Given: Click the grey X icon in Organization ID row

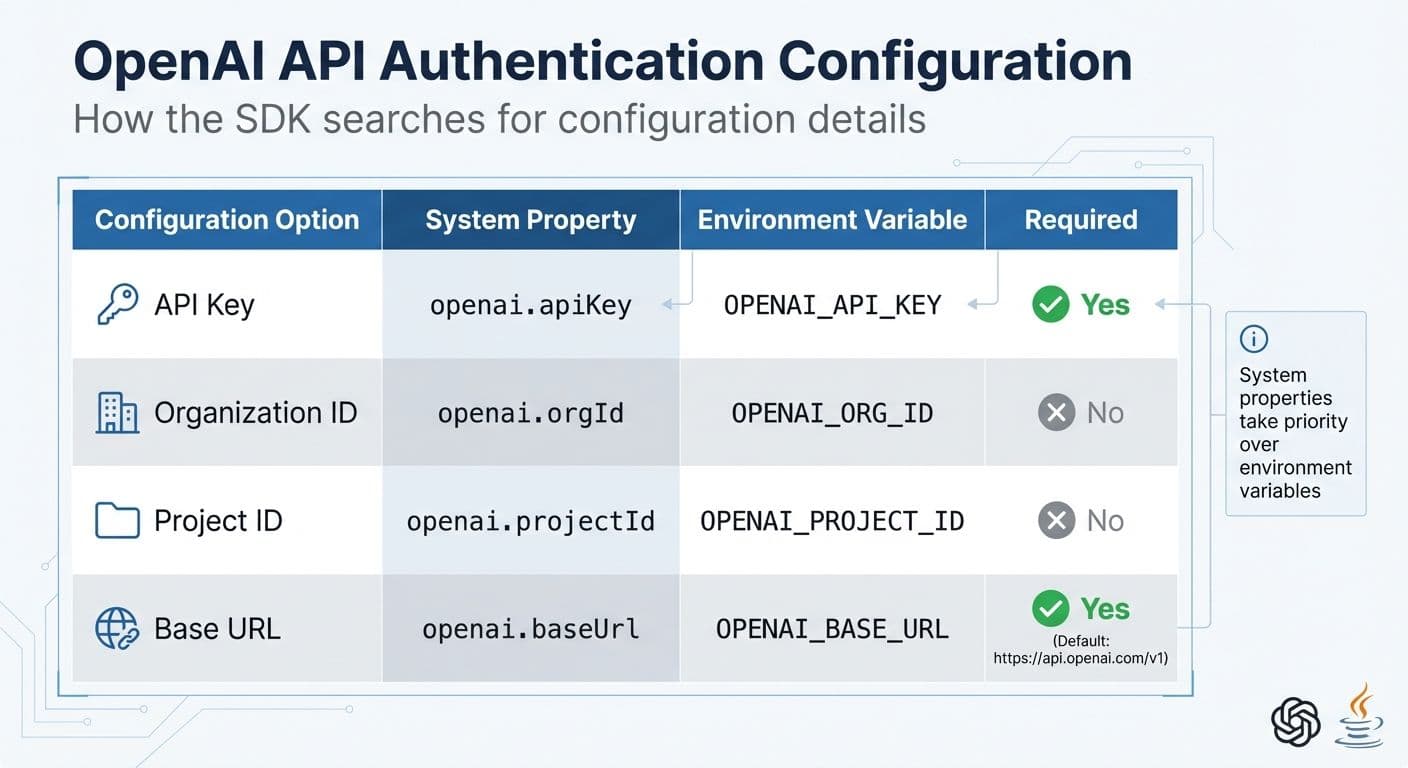Looking at the screenshot, I should (1056, 412).
